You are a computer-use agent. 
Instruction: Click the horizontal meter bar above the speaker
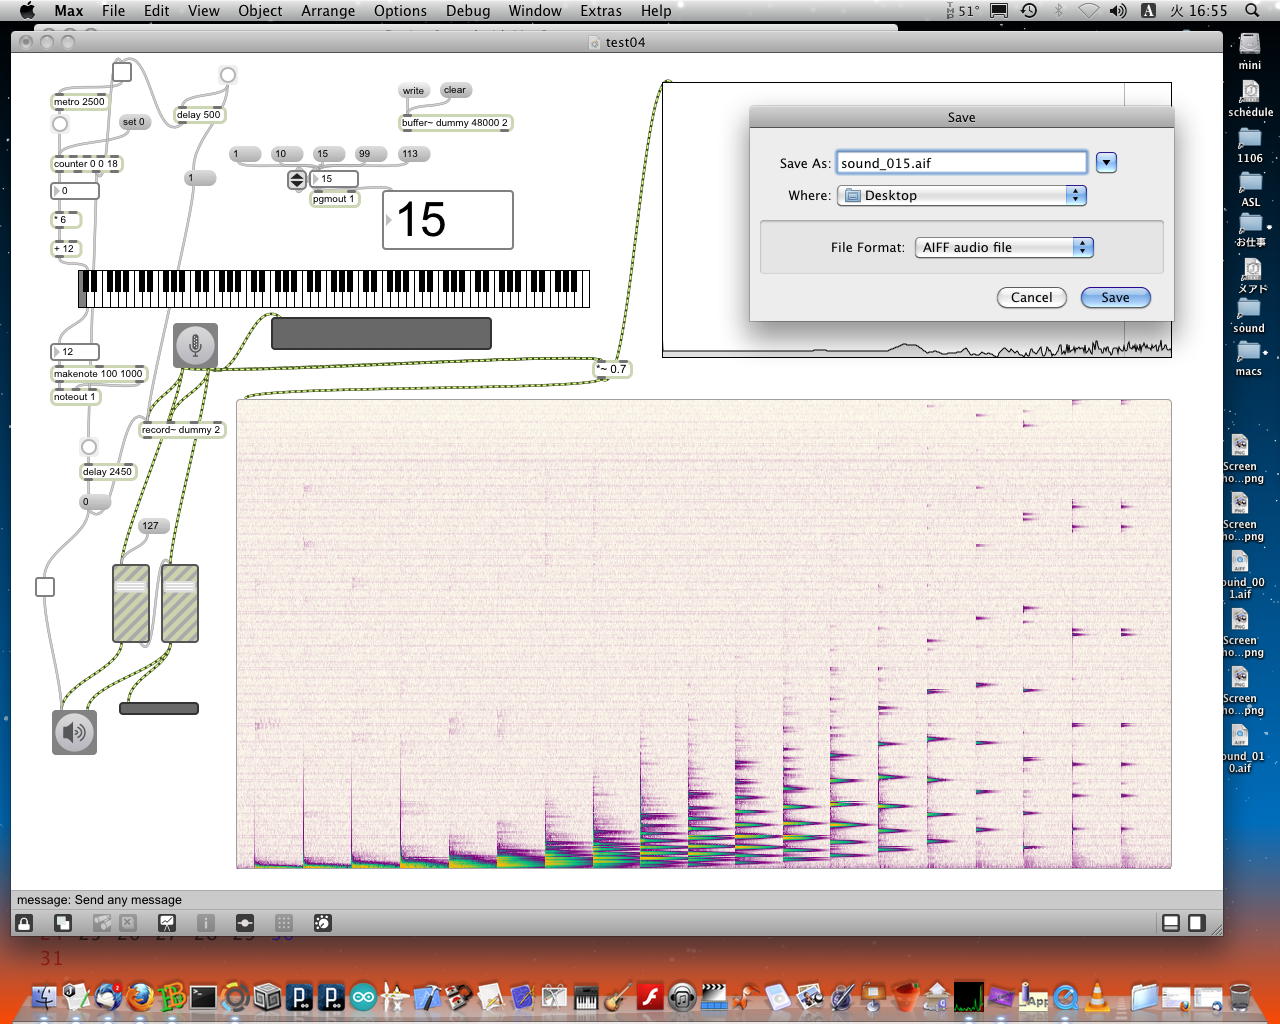click(x=159, y=709)
